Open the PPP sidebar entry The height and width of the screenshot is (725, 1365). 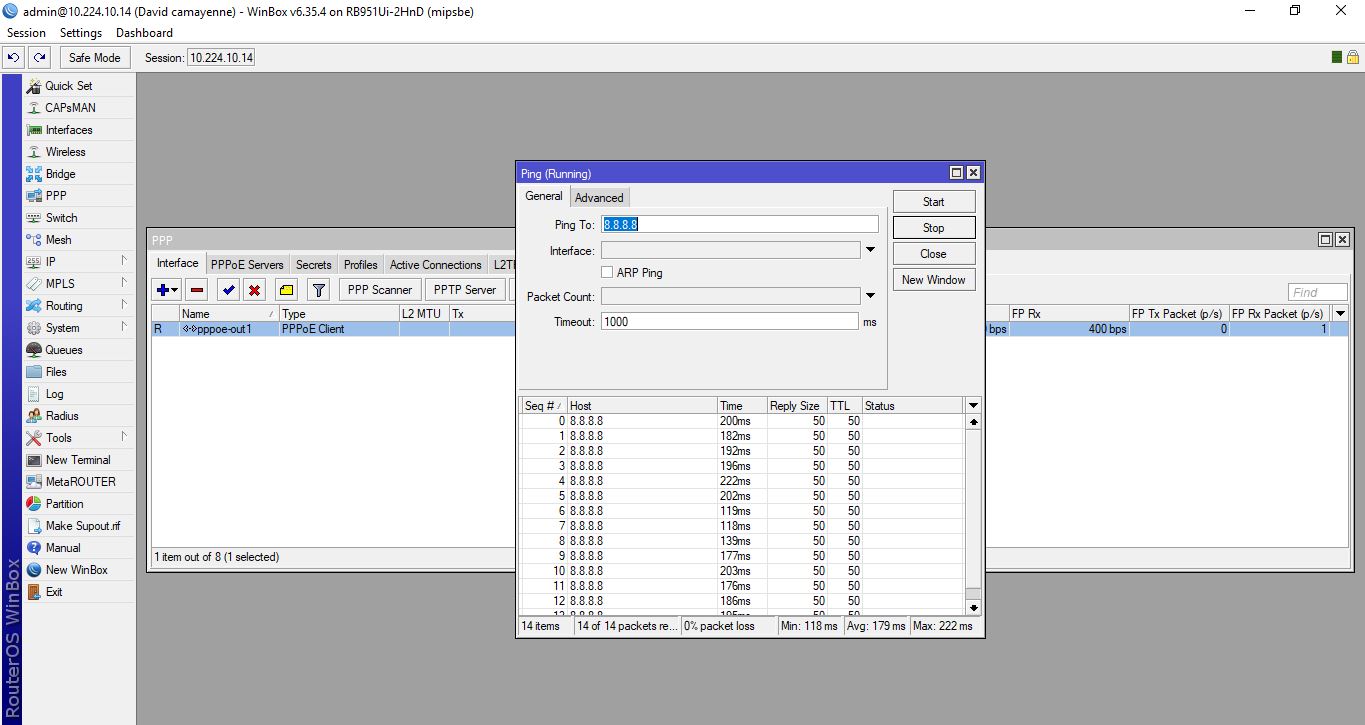pyautogui.click(x=56, y=196)
